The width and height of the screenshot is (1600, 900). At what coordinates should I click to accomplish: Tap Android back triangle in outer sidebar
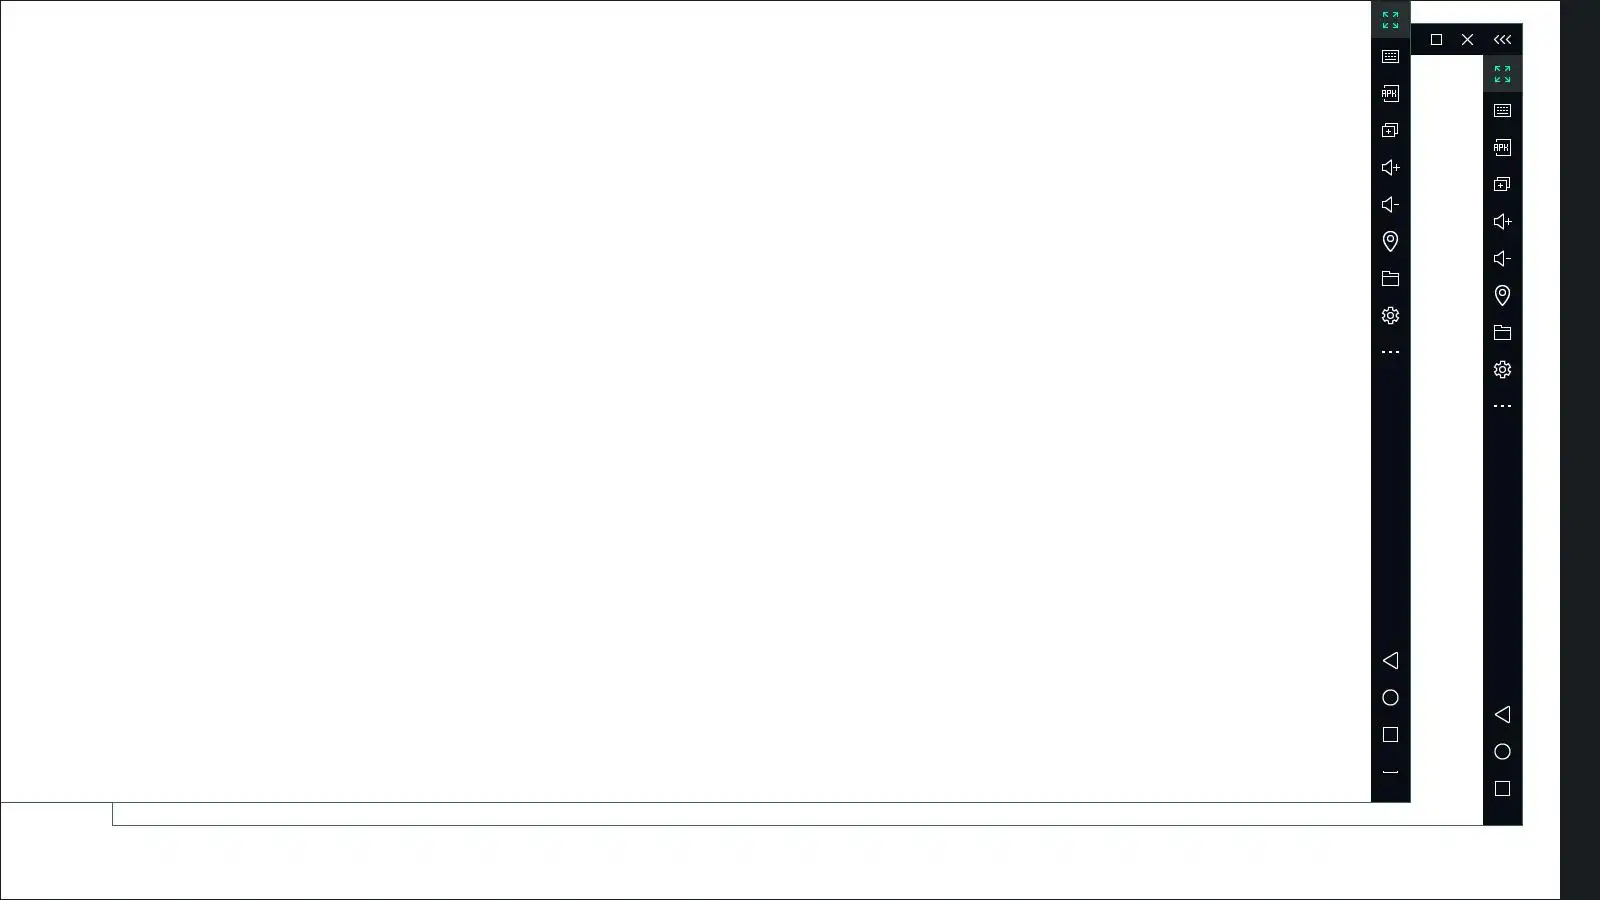click(1502, 715)
